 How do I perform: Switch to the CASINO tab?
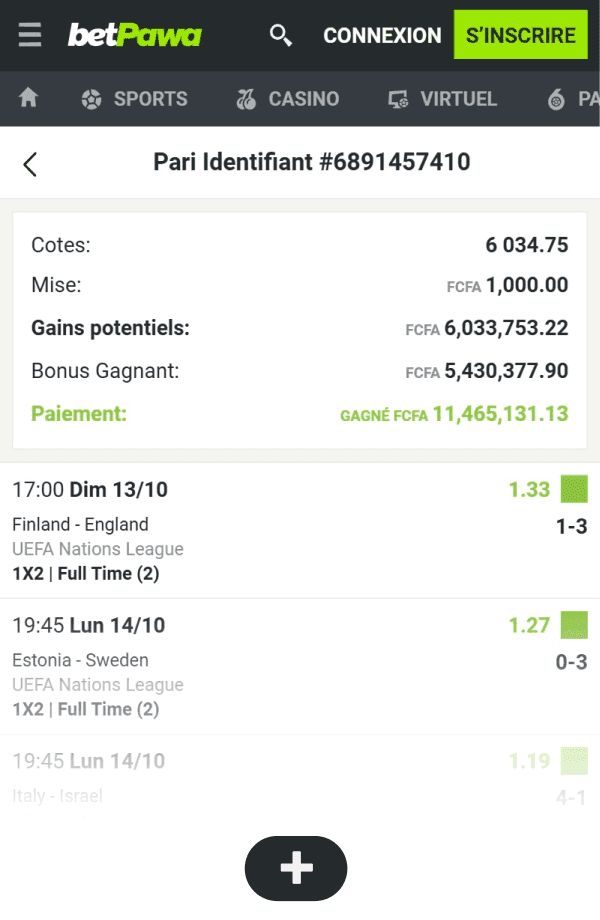coord(303,99)
